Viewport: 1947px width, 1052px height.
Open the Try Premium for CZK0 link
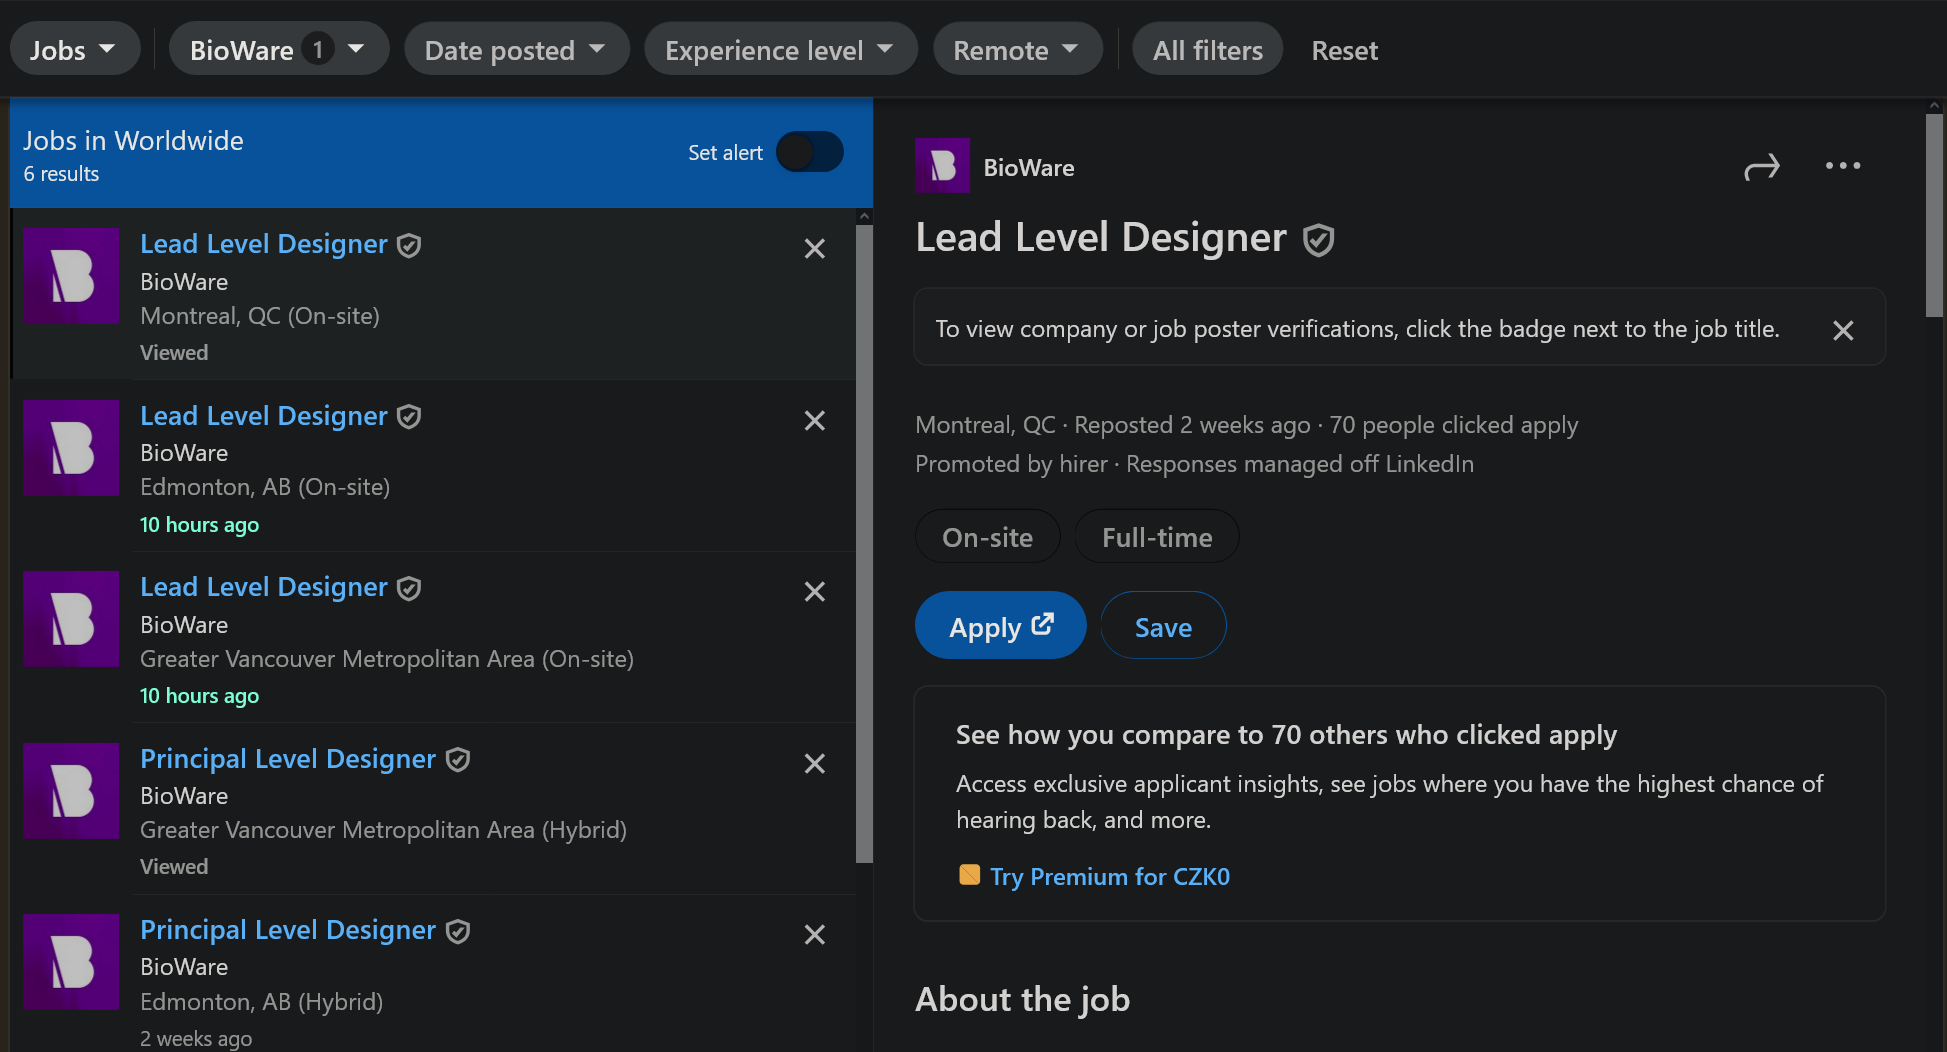1109,877
